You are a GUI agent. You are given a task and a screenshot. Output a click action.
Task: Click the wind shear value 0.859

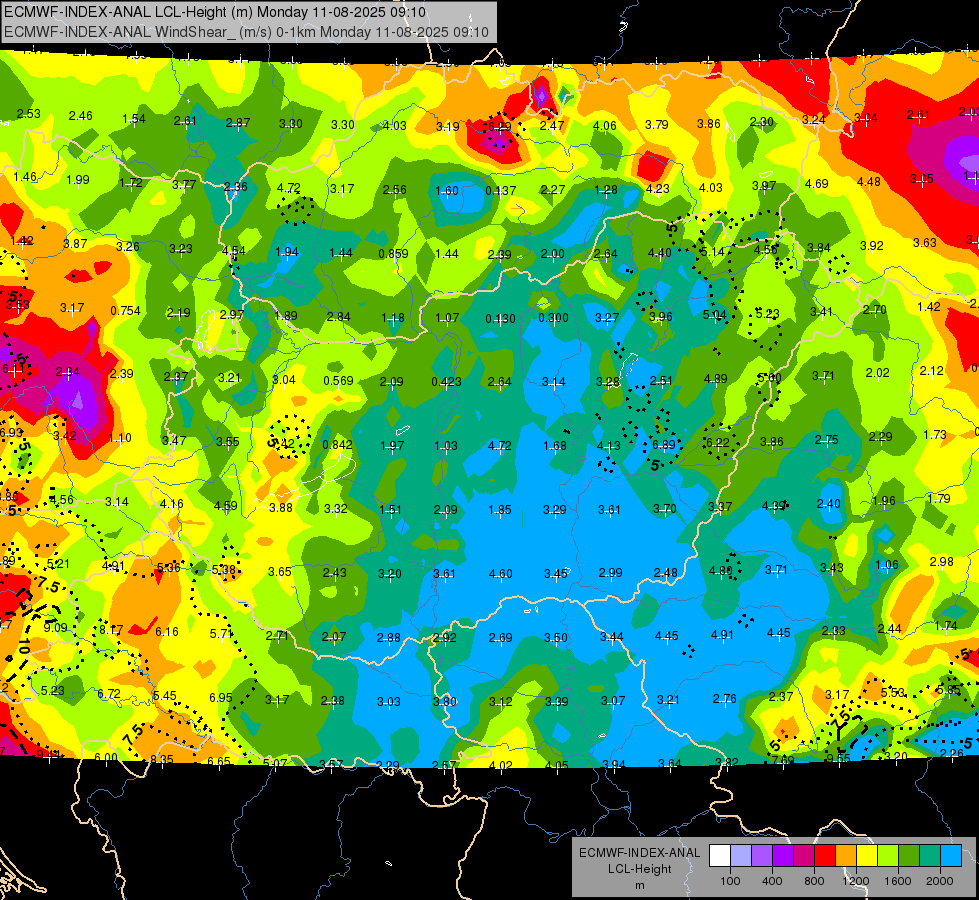(393, 254)
